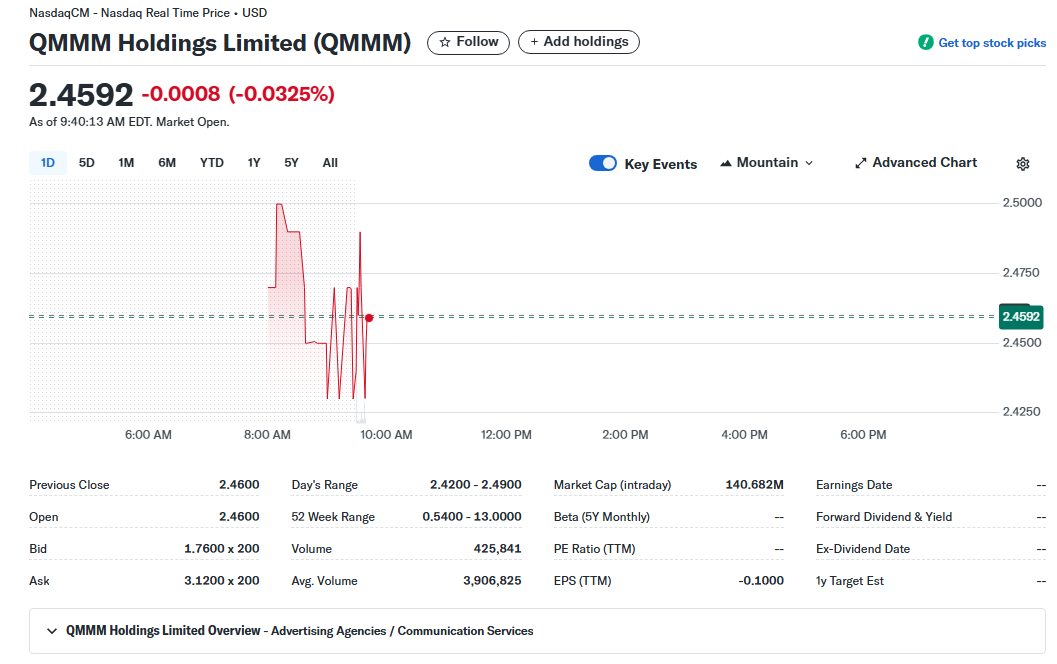Click the 2.4592 price label on axis

tap(1021, 317)
